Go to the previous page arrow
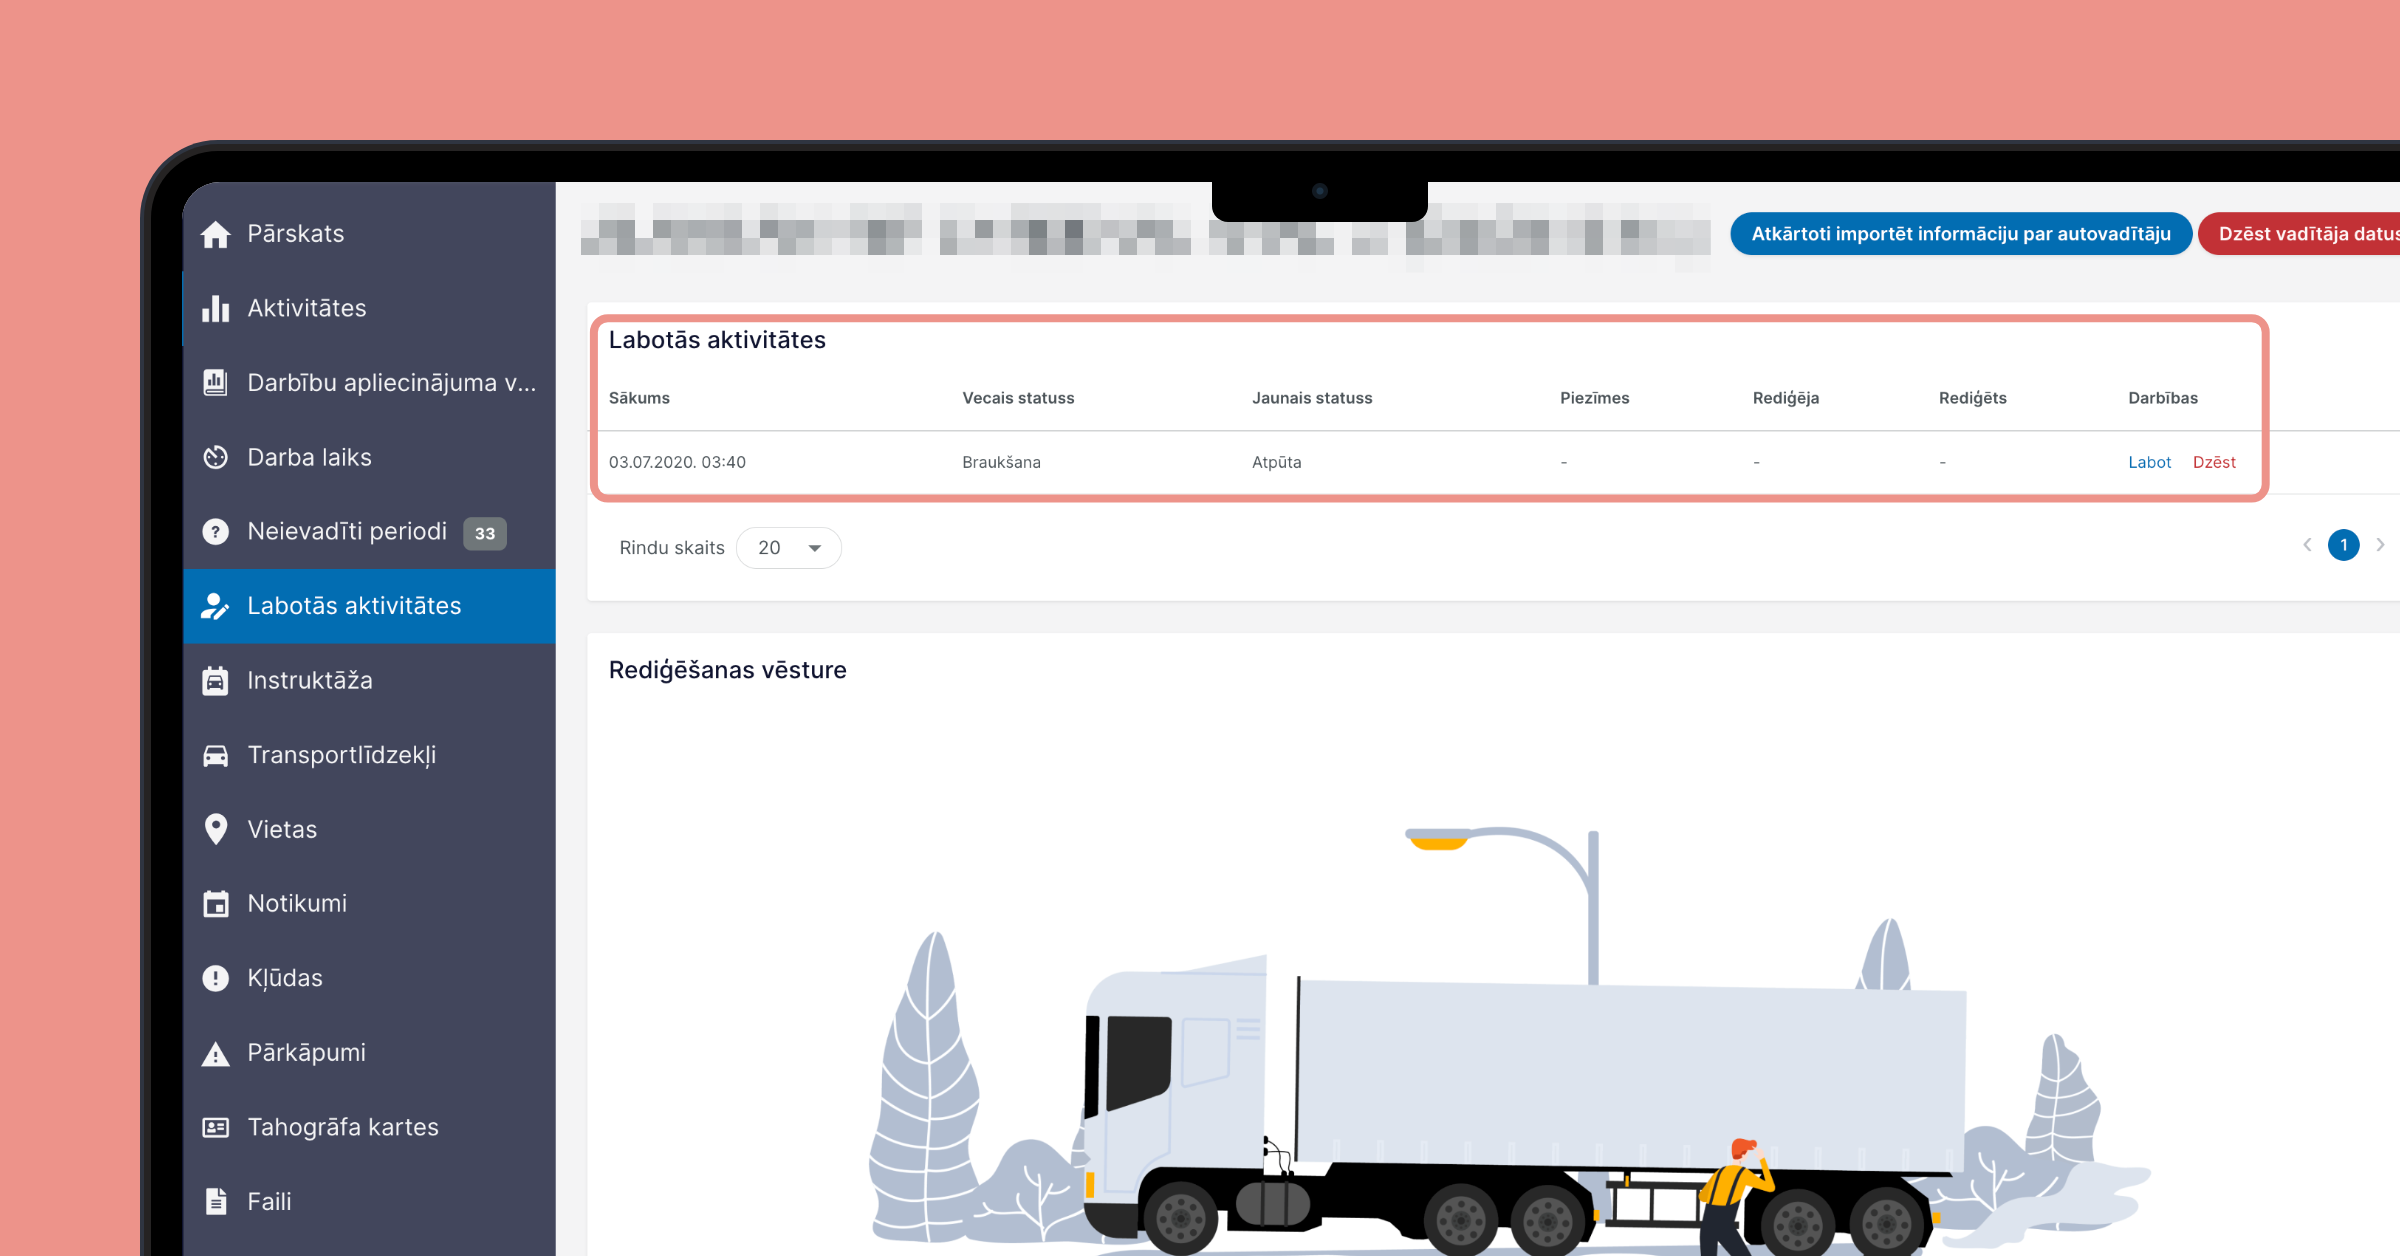This screenshot has width=2400, height=1256. (2307, 545)
